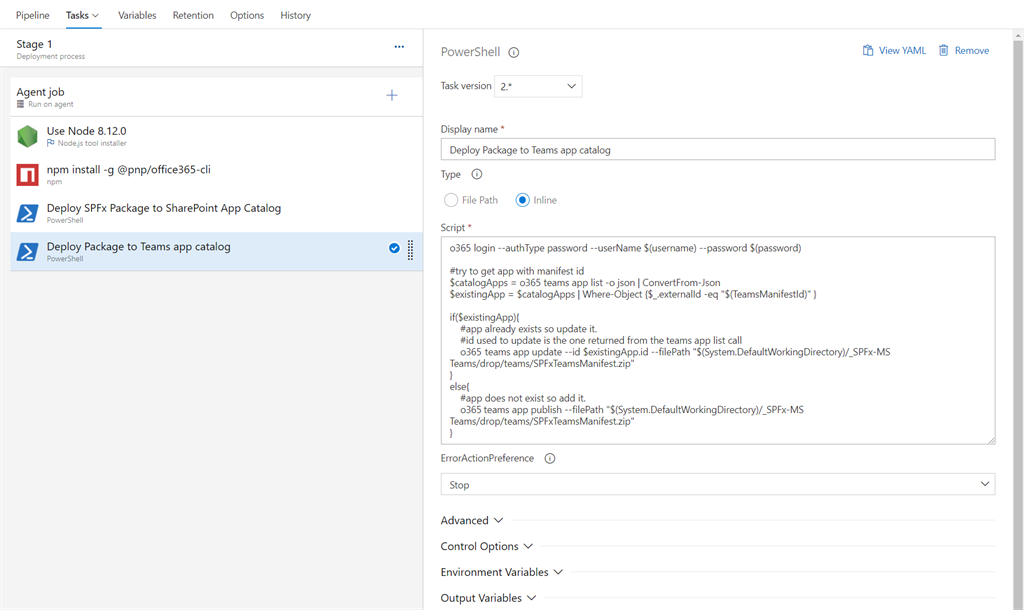Show Type info icon
Viewport: 1024px width, 610px height.
click(477, 174)
